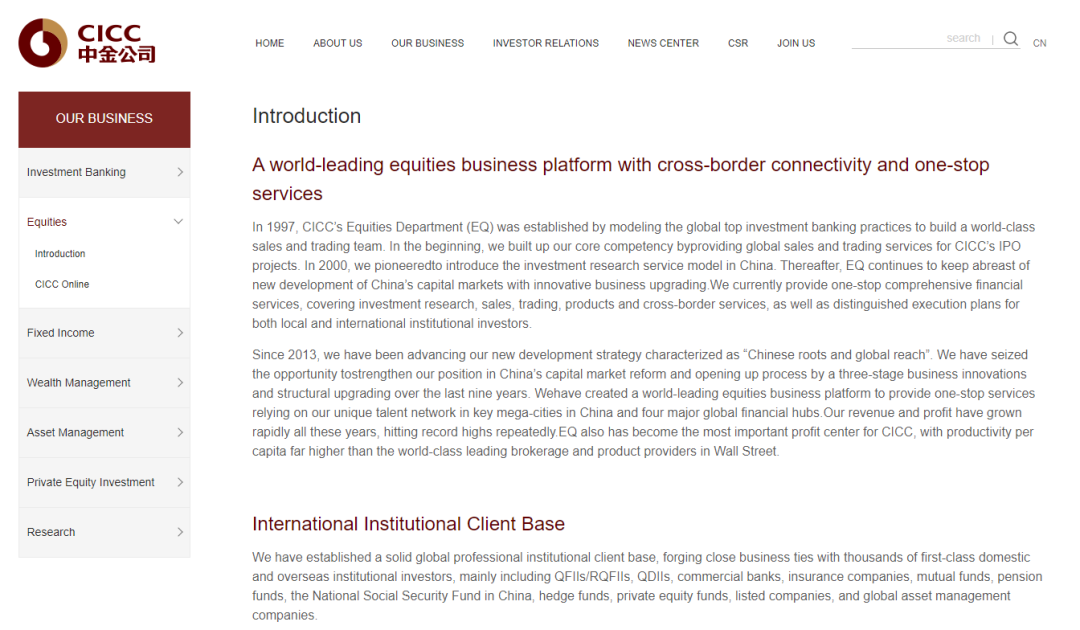This screenshot has width=1080, height=630.
Task: Open the CICC Online sub-item
Action: 62,284
